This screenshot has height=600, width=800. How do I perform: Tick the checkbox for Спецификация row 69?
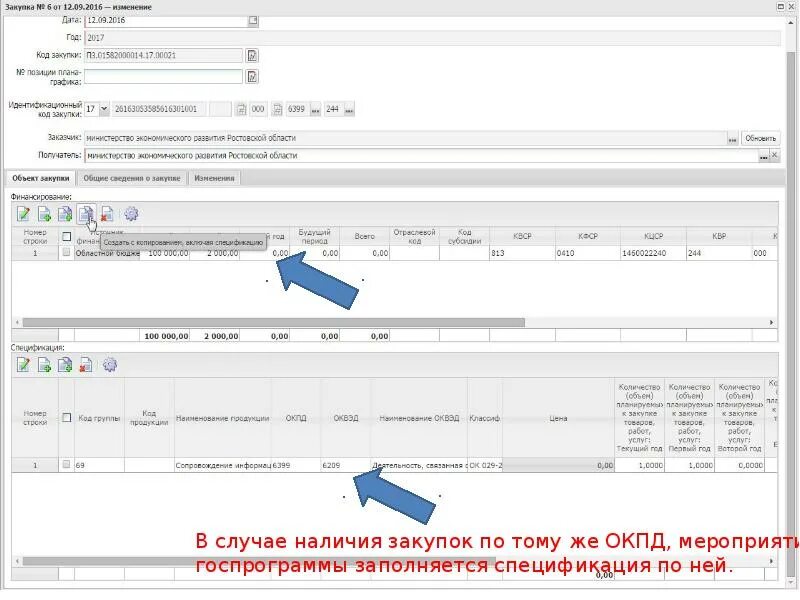click(x=66, y=465)
